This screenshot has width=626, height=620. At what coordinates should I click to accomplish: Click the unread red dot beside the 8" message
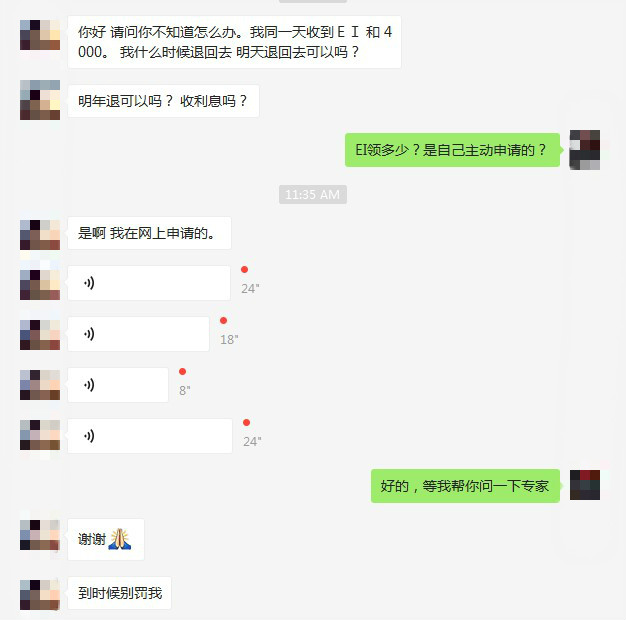point(182,372)
